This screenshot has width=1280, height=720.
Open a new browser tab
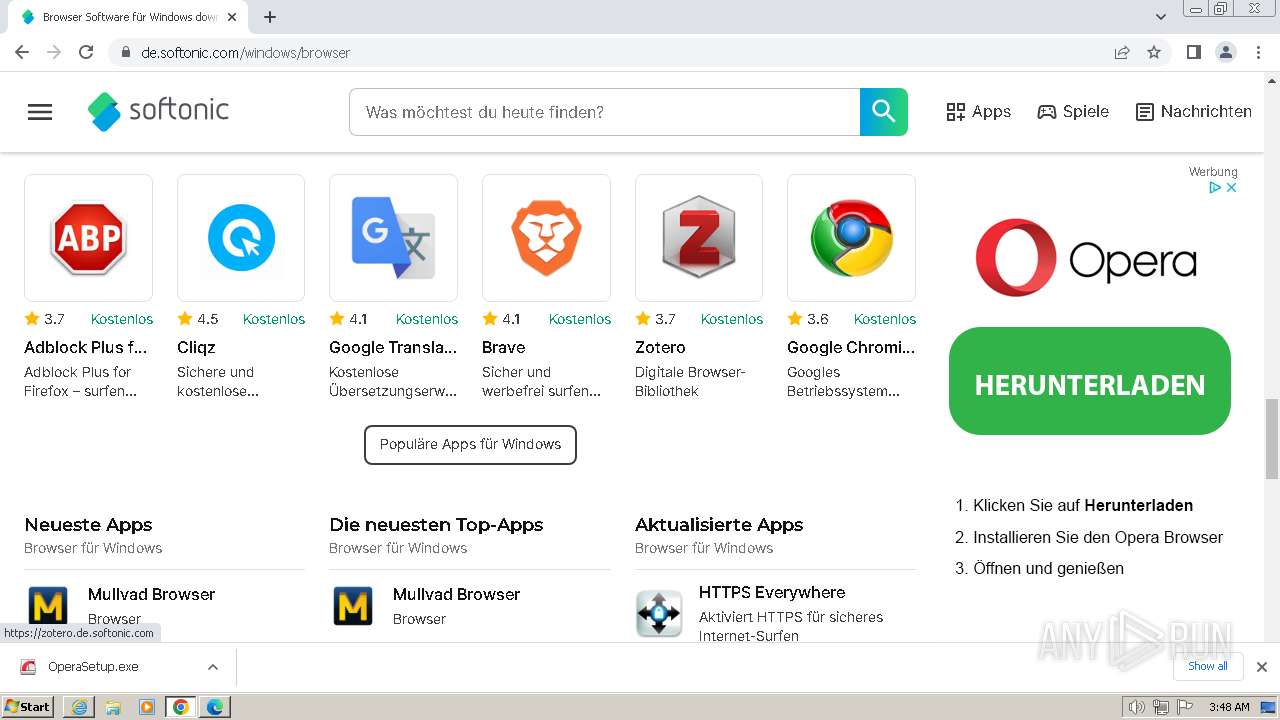(270, 17)
